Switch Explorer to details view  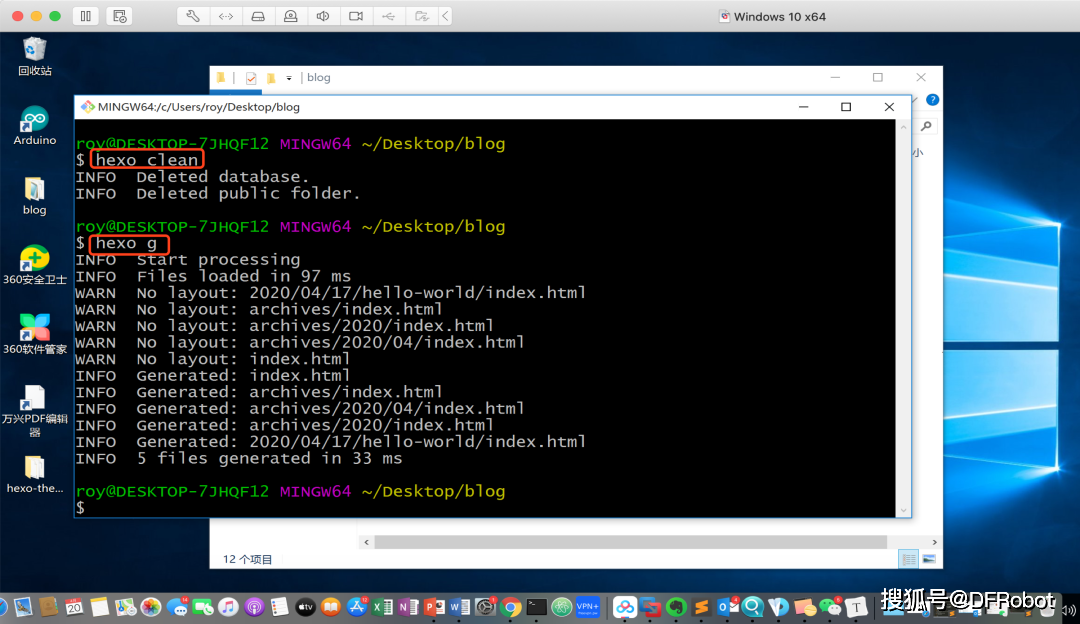pyautogui.click(x=909, y=559)
